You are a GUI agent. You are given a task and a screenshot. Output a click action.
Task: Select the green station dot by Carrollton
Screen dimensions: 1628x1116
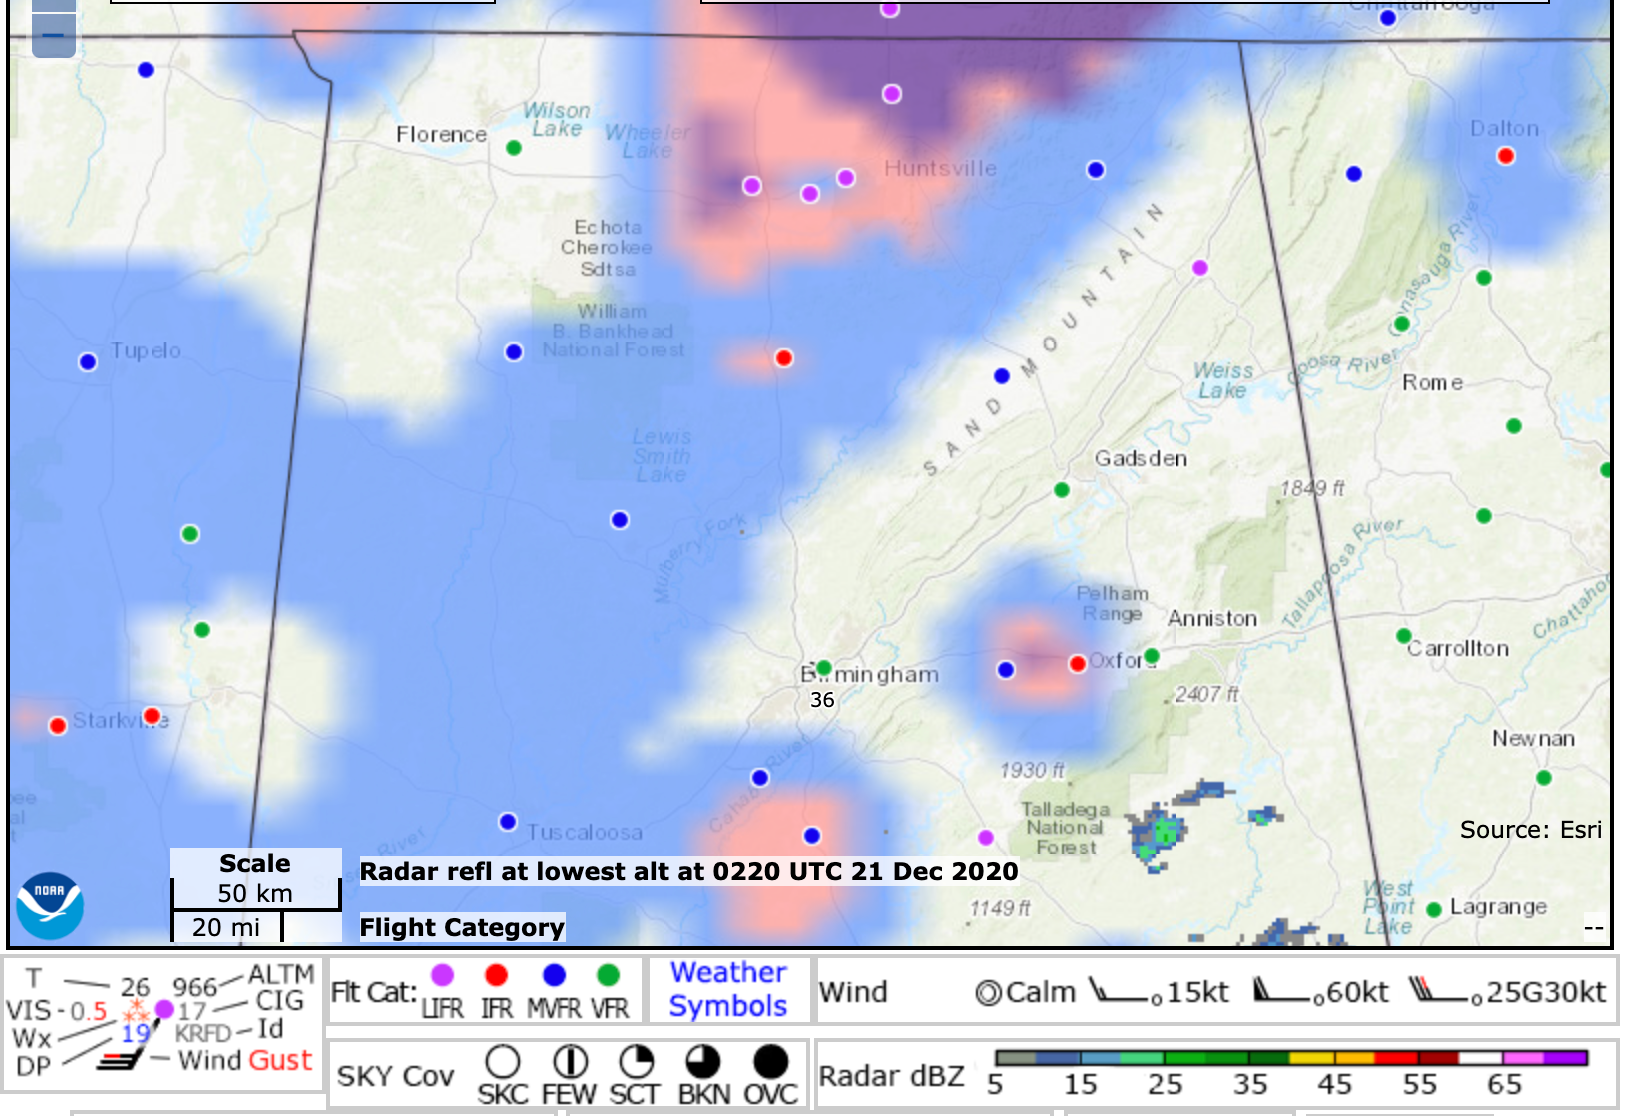[1403, 636]
